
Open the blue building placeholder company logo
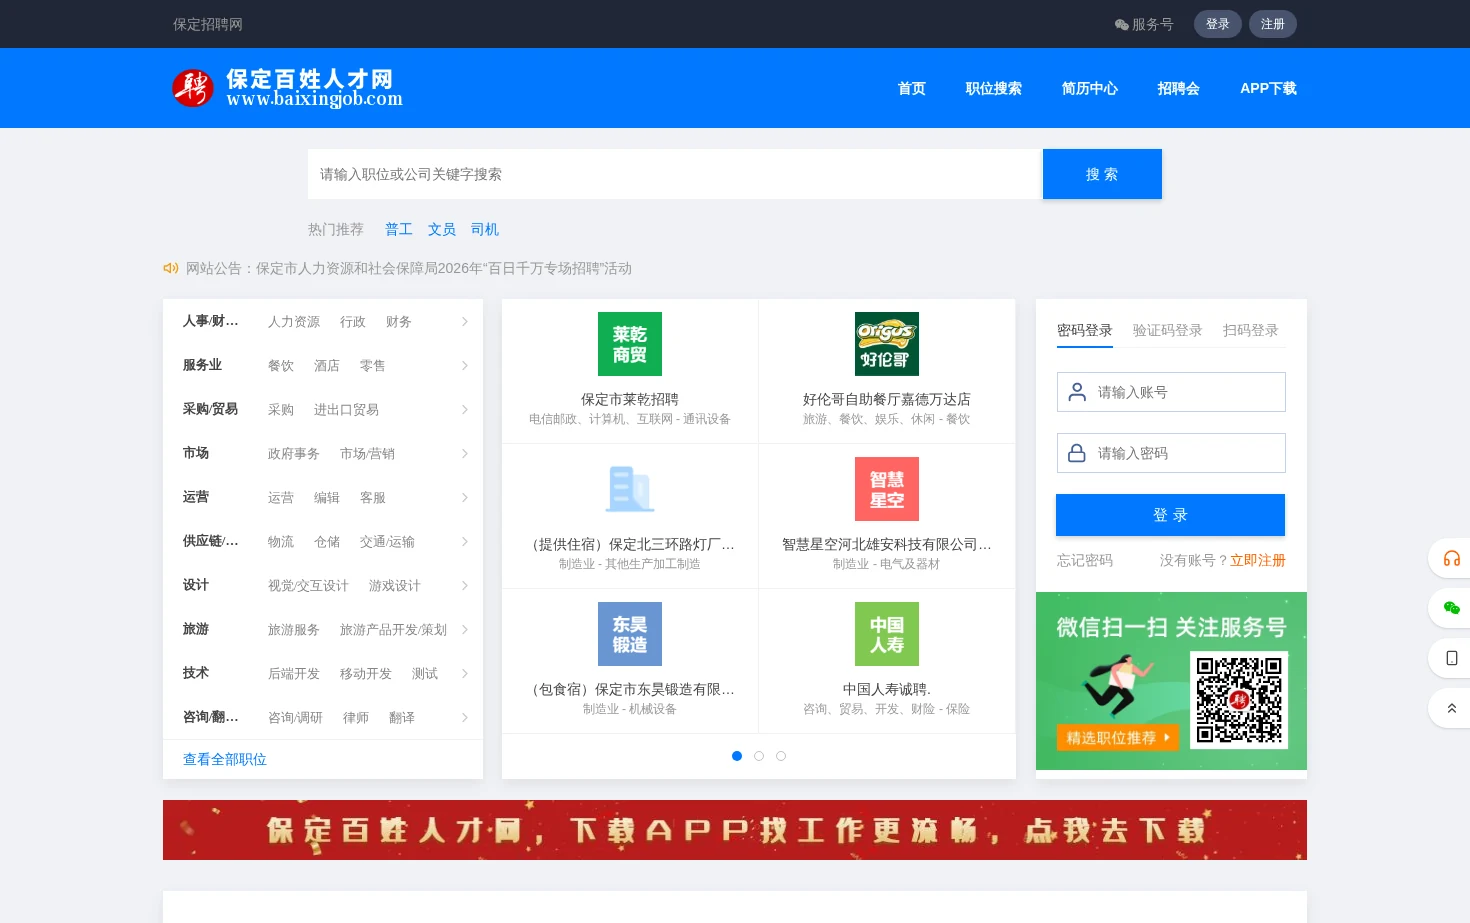[630, 489]
